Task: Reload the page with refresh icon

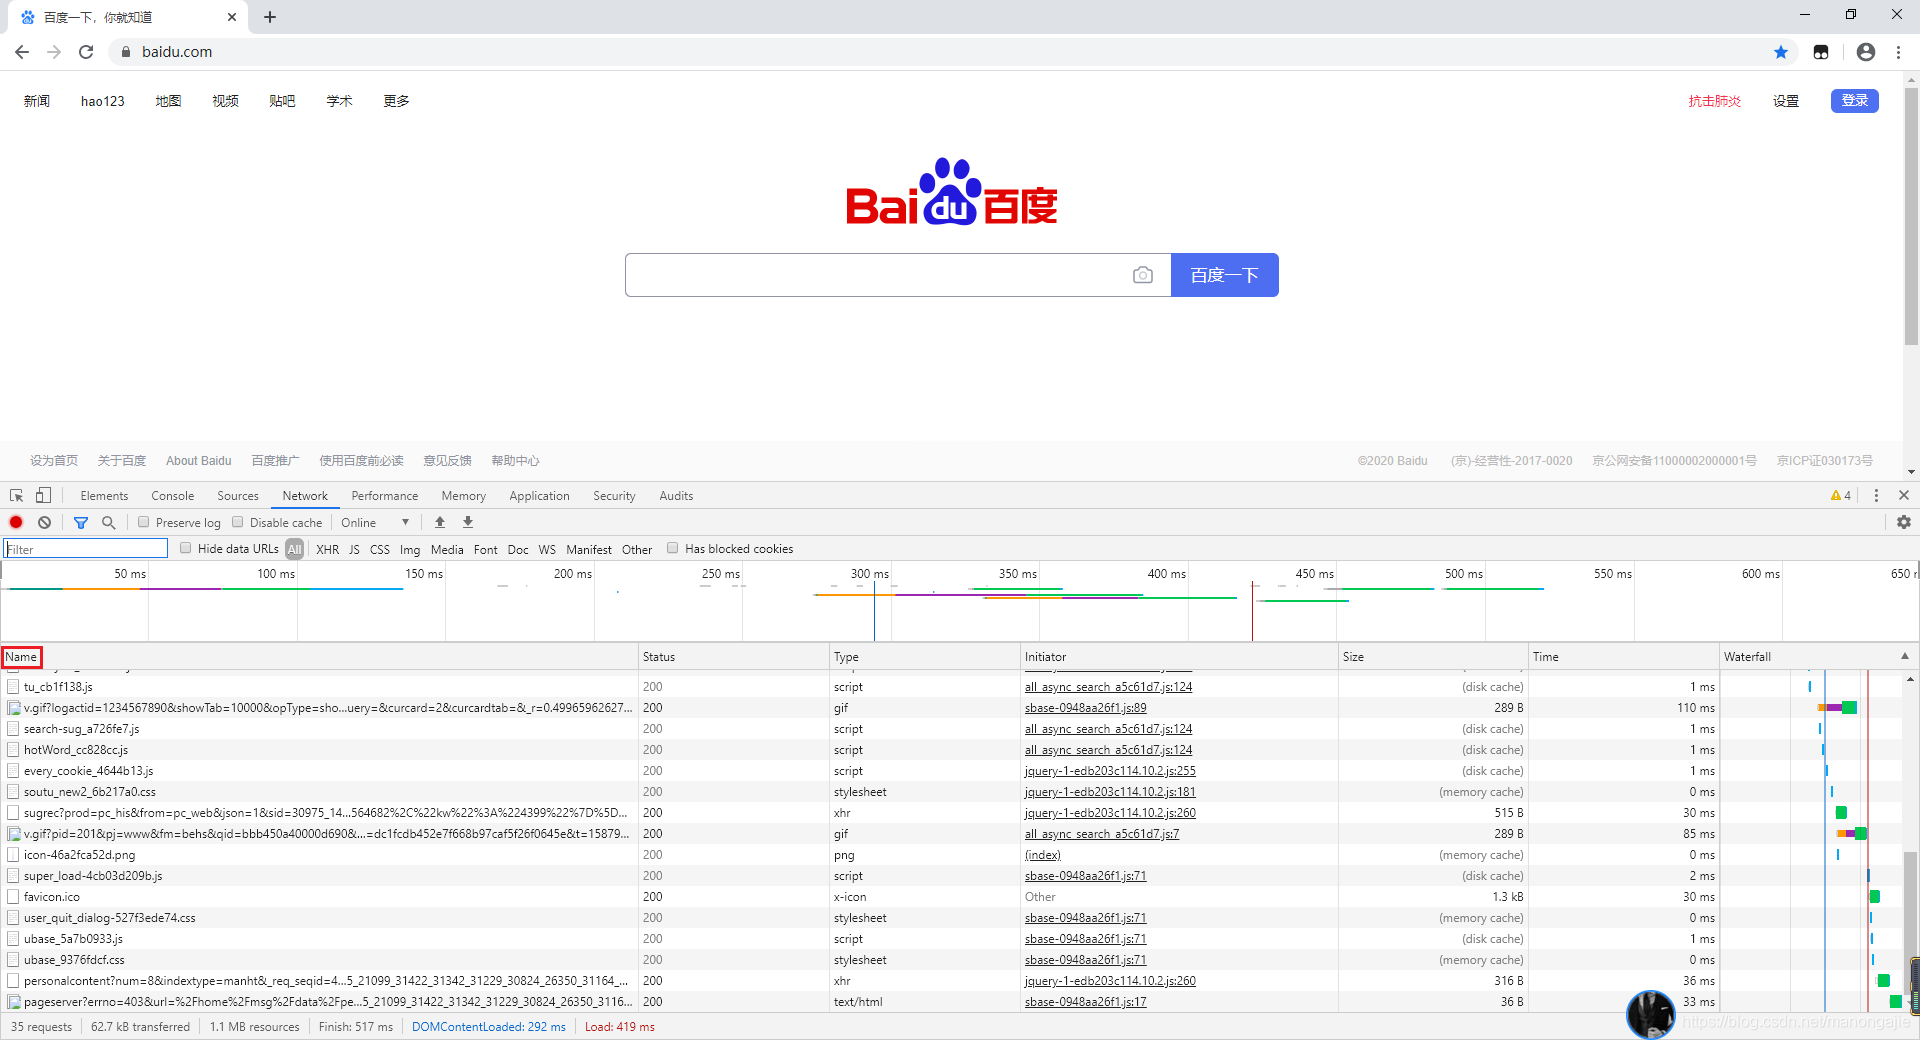Action: 86,52
